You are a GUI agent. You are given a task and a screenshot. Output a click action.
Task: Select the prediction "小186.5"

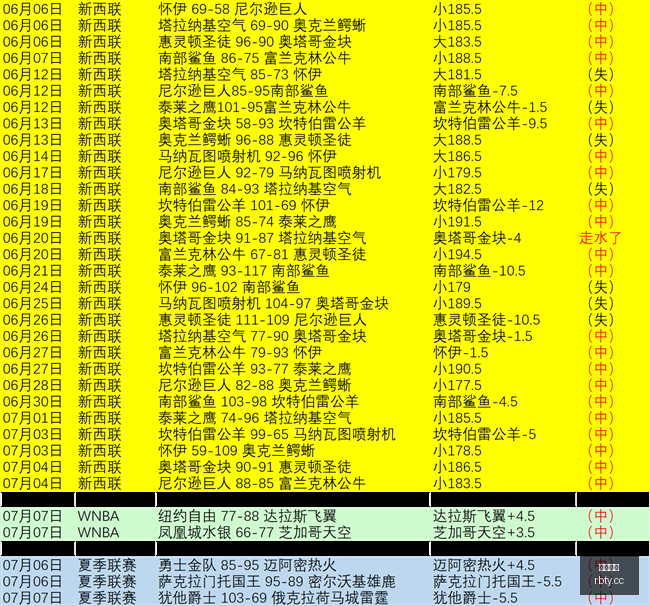[457, 467]
